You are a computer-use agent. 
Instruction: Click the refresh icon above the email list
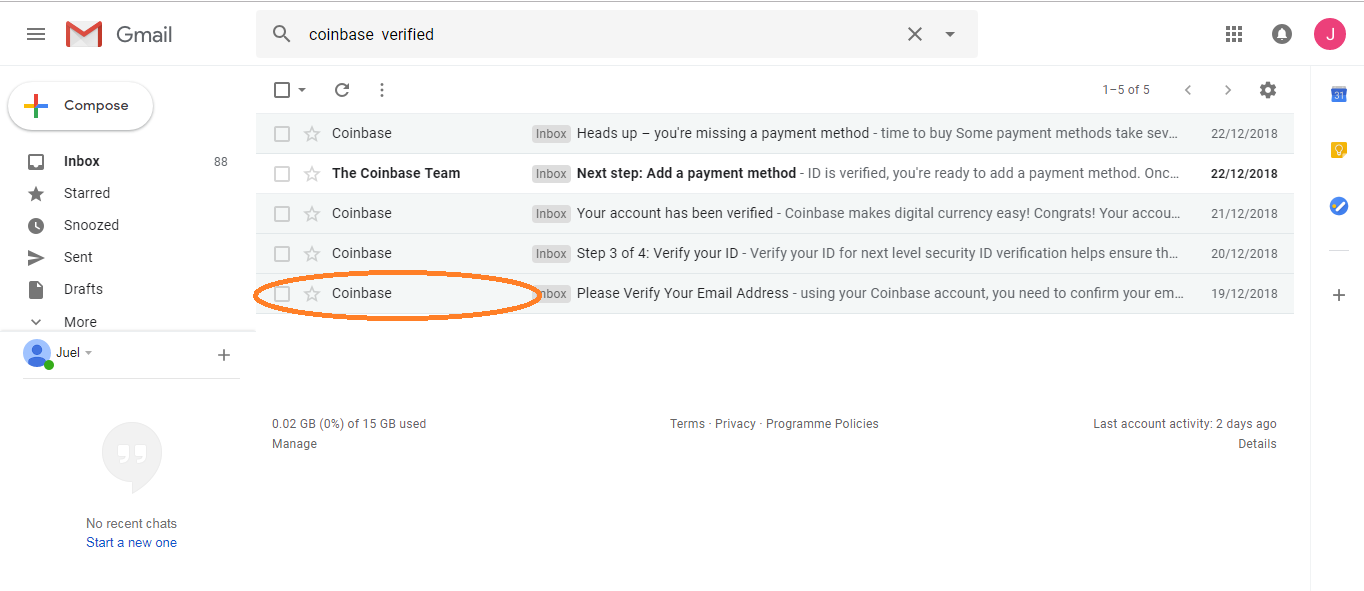(x=342, y=90)
